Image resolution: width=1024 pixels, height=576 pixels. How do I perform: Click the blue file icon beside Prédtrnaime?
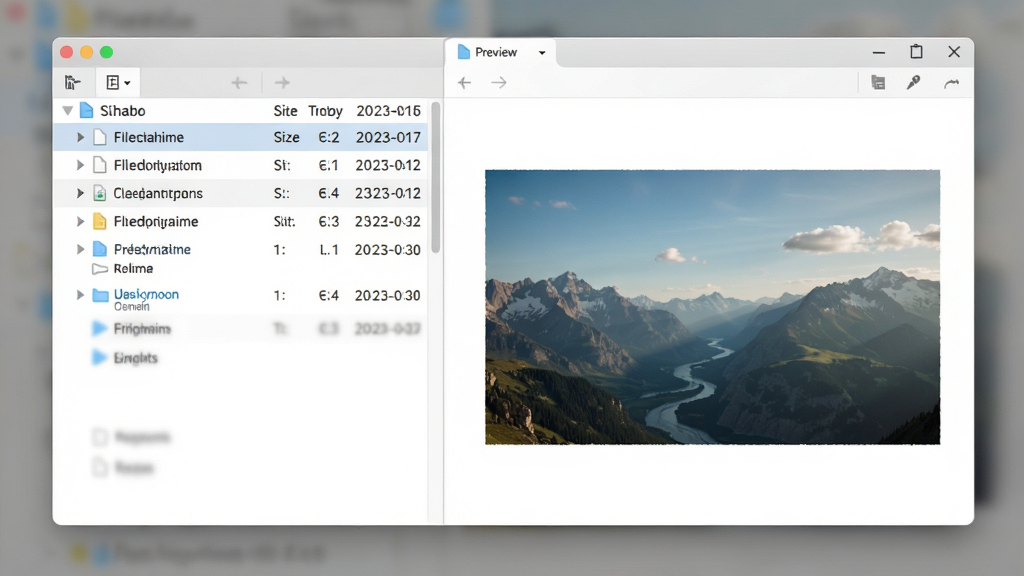coord(100,249)
